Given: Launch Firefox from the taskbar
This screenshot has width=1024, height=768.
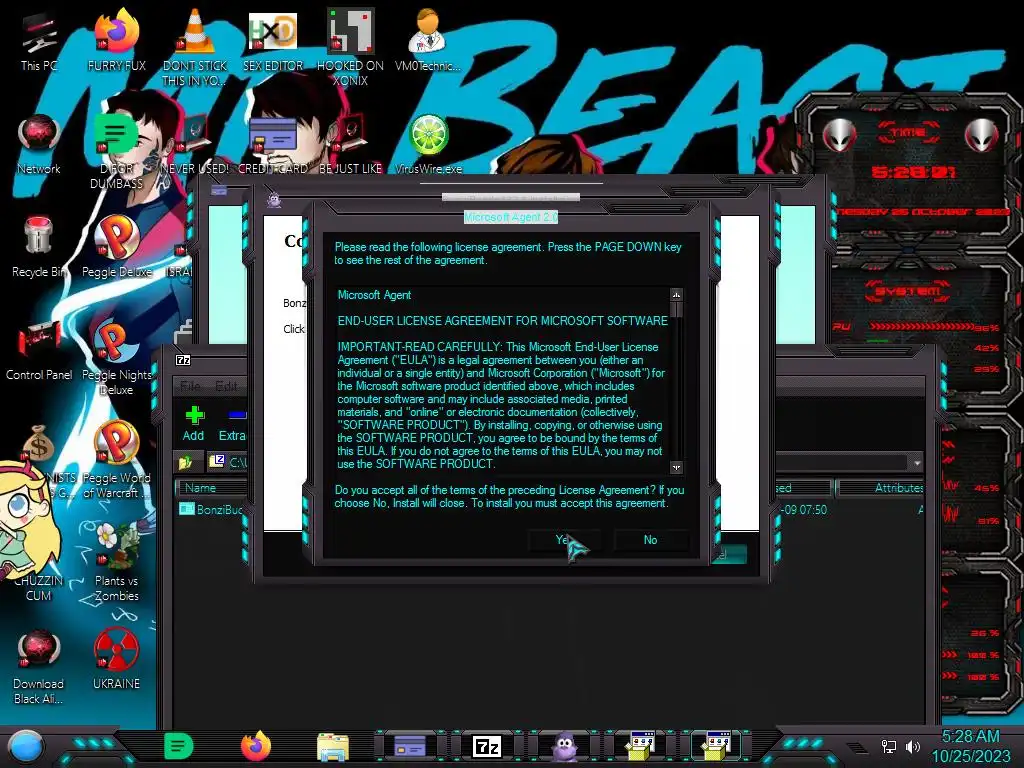Looking at the screenshot, I should [255, 746].
